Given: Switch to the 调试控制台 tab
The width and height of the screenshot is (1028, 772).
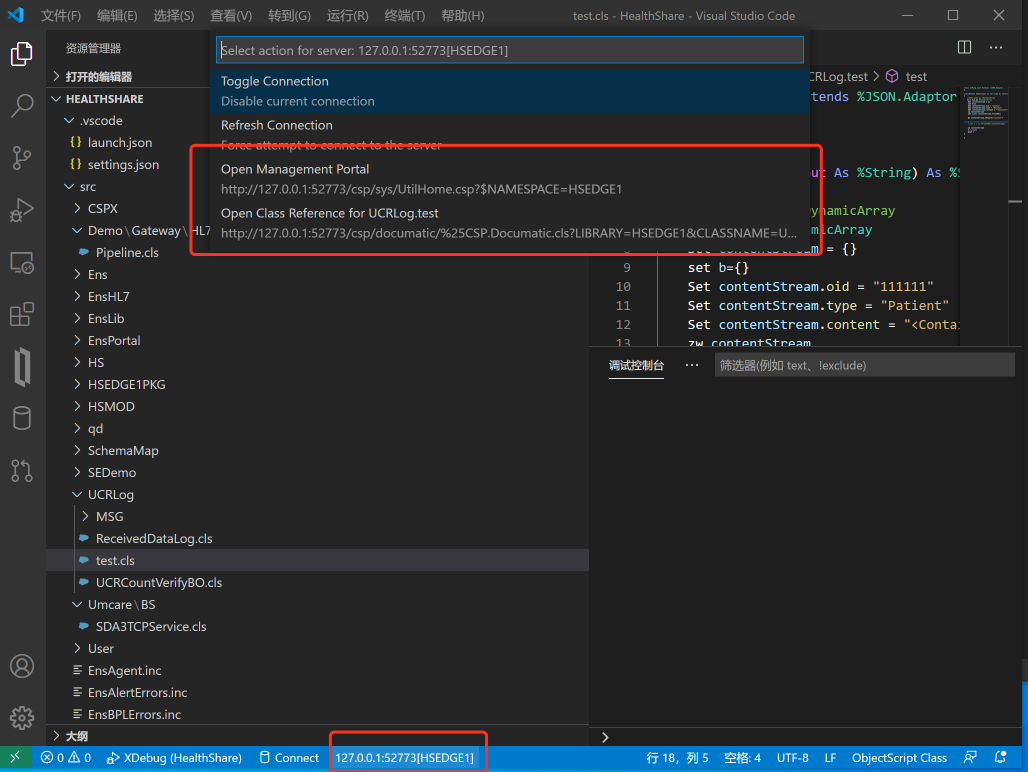Looking at the screenshot, I should (x=636, y=365).
